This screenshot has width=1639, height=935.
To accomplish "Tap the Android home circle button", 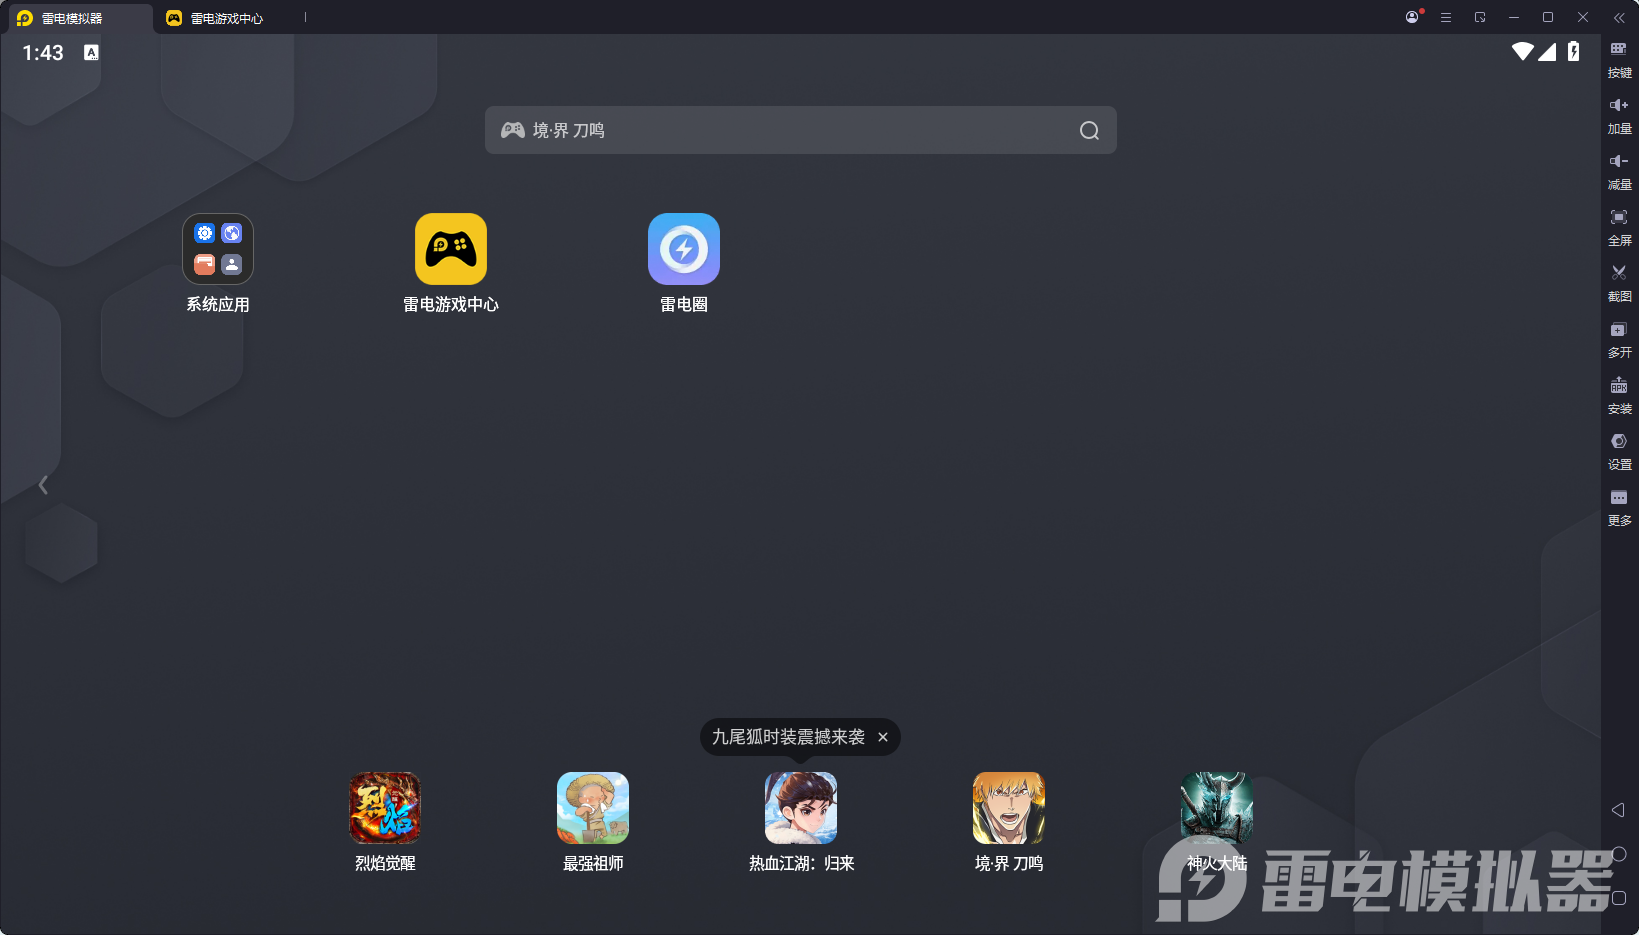I will 1619,854.
